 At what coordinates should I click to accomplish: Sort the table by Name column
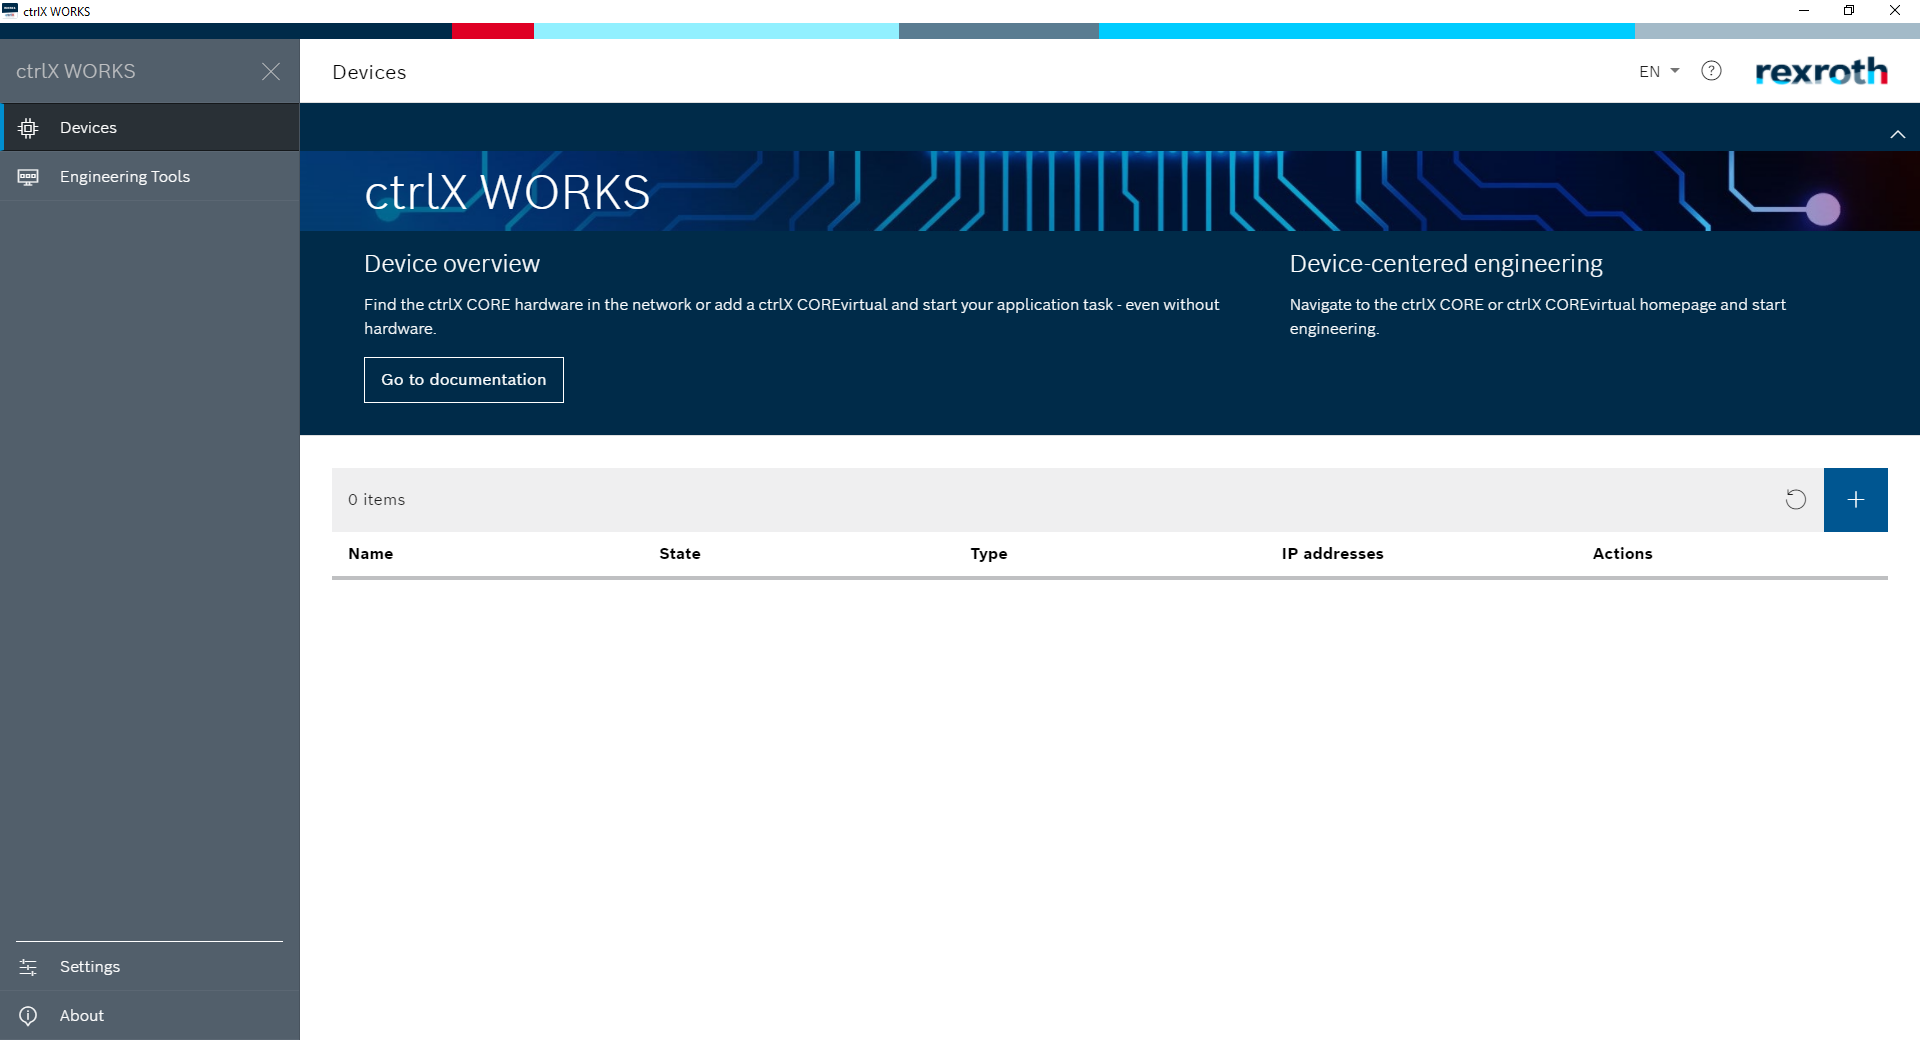pyautogui.click(x=371, y=553)
